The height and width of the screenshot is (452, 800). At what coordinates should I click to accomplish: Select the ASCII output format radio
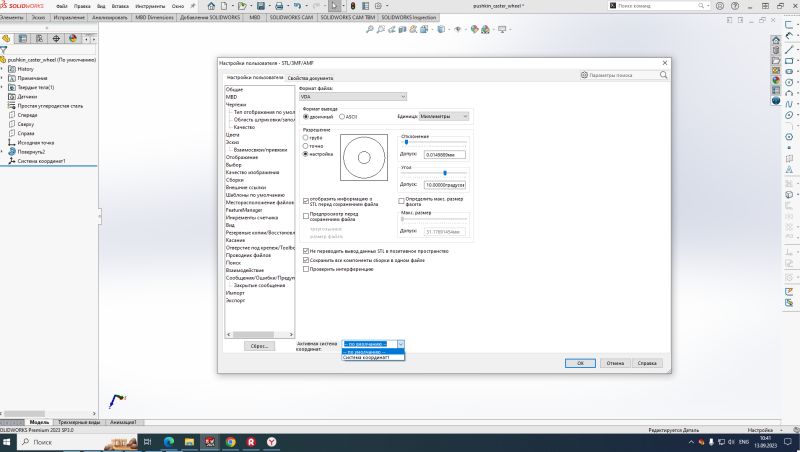pos(342,117)
